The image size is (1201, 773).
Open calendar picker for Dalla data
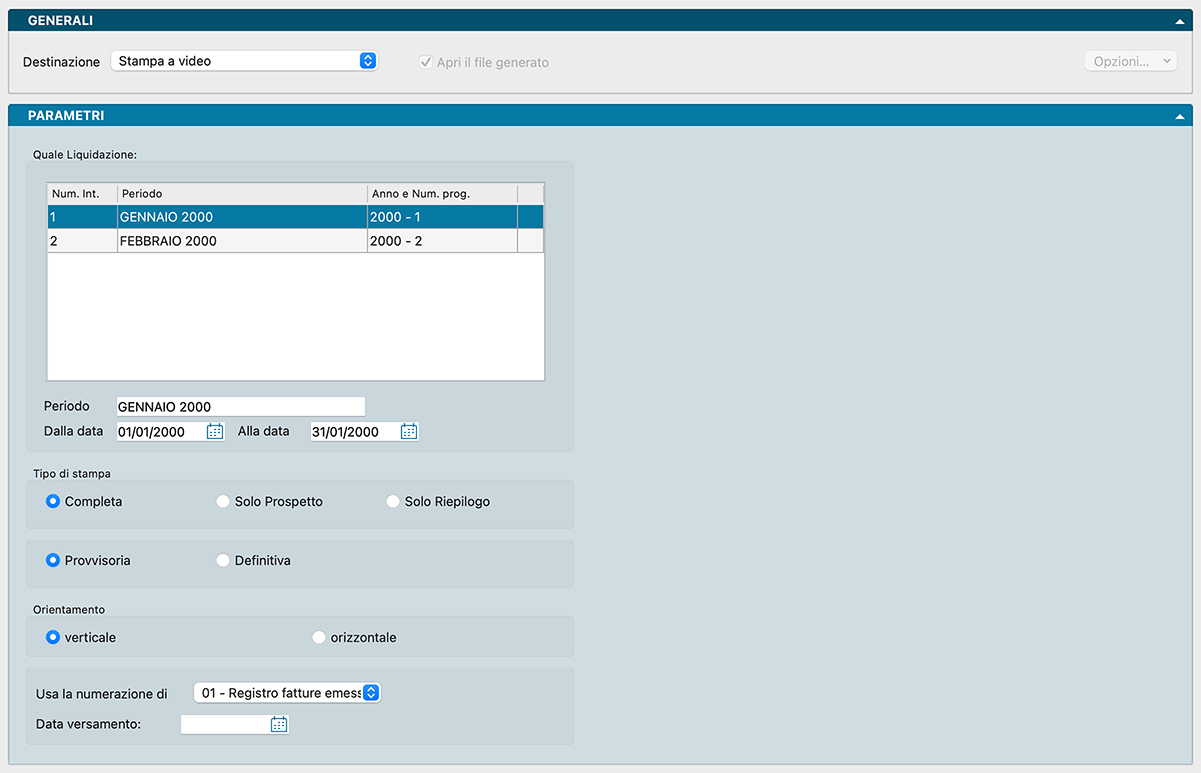click(215, 432)
